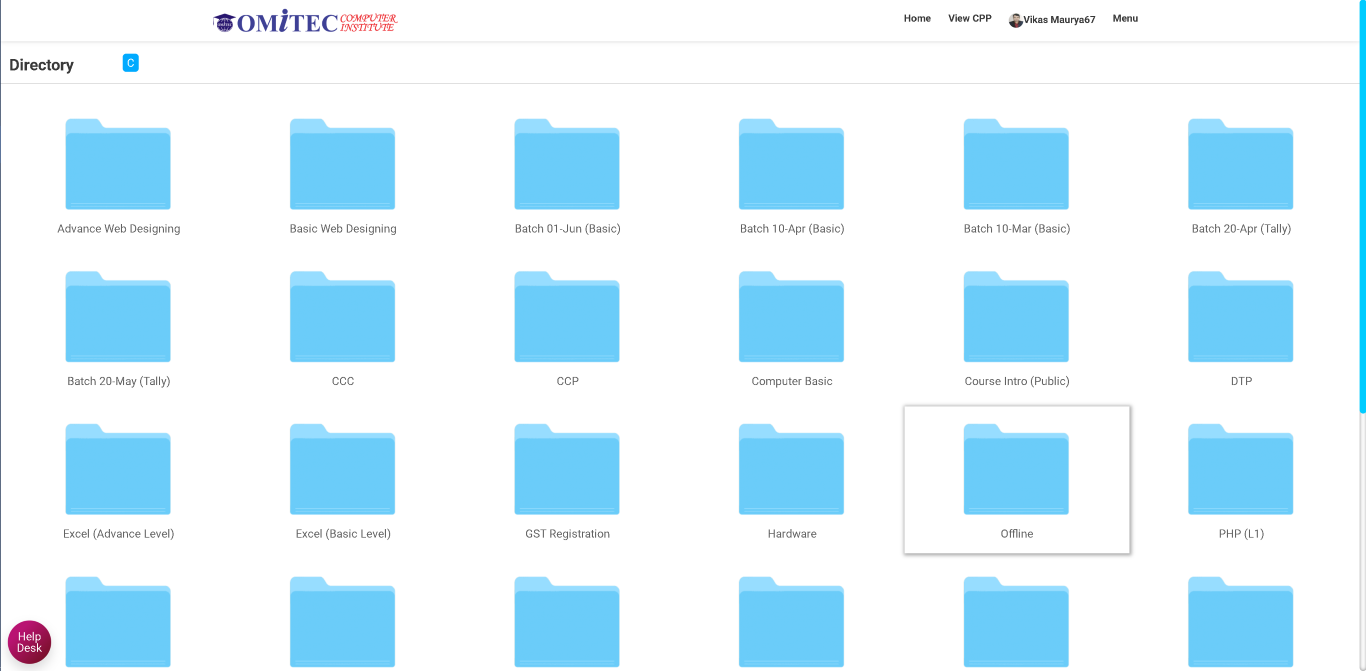Image resolution: width=1366 pixels, height=671 pixels.
Task: Open the Batch 20-Apr (Tally) folder
Action: coord(1240,165)
